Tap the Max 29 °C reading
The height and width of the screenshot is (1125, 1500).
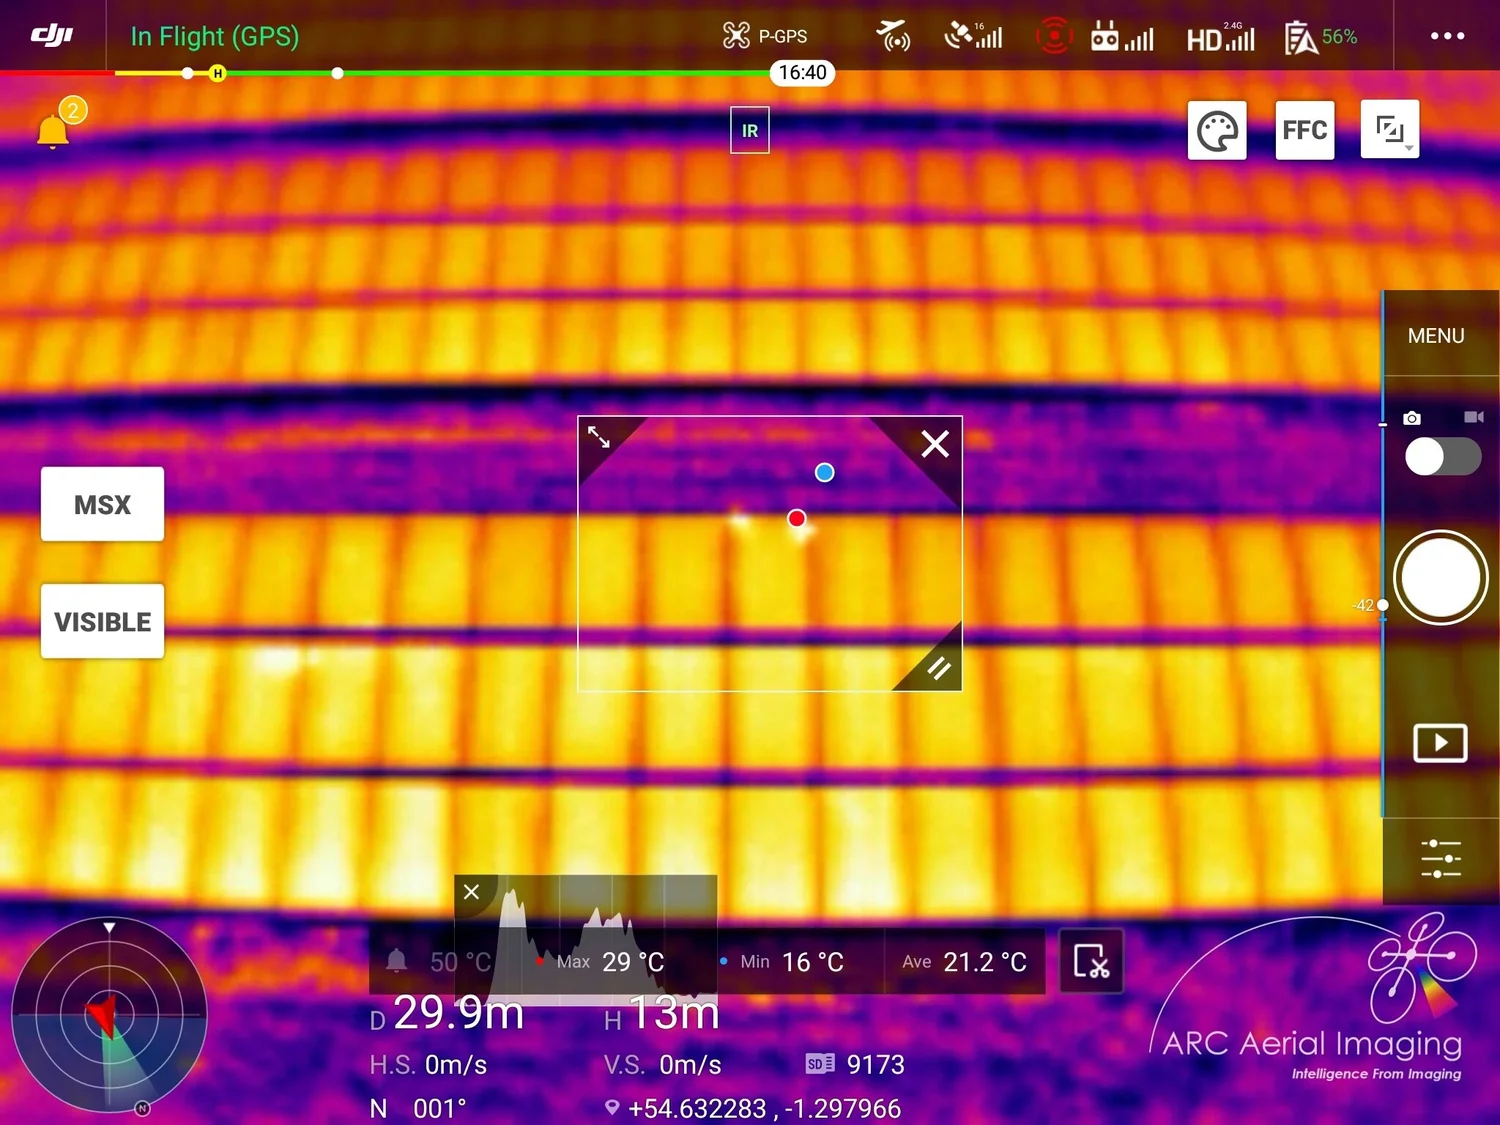(600, 962)
